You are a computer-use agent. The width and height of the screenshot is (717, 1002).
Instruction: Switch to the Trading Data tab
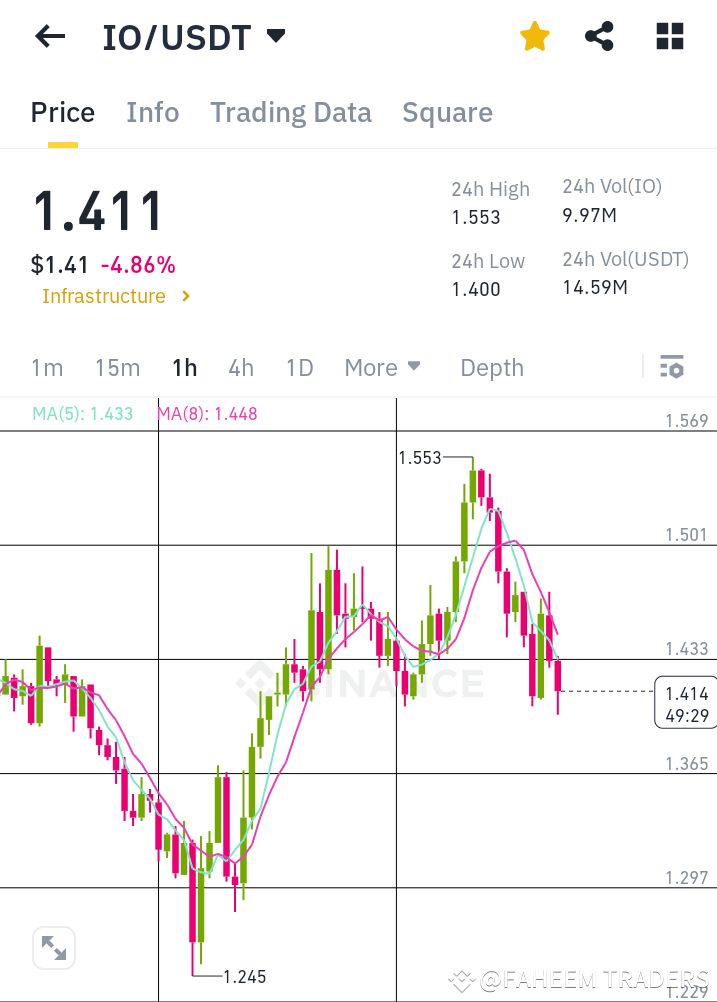290,112
